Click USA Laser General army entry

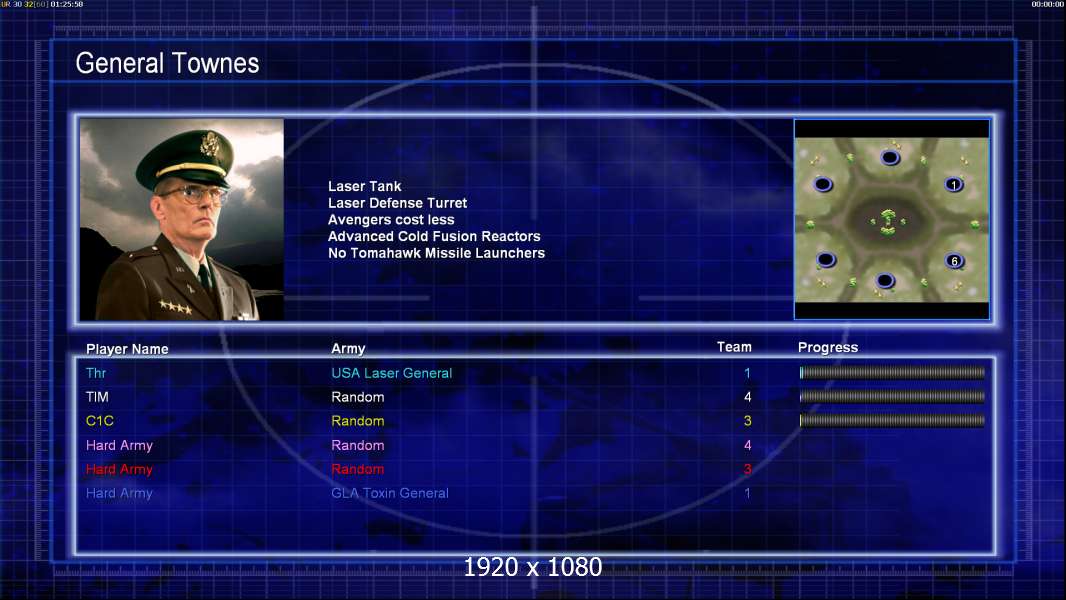392,373
